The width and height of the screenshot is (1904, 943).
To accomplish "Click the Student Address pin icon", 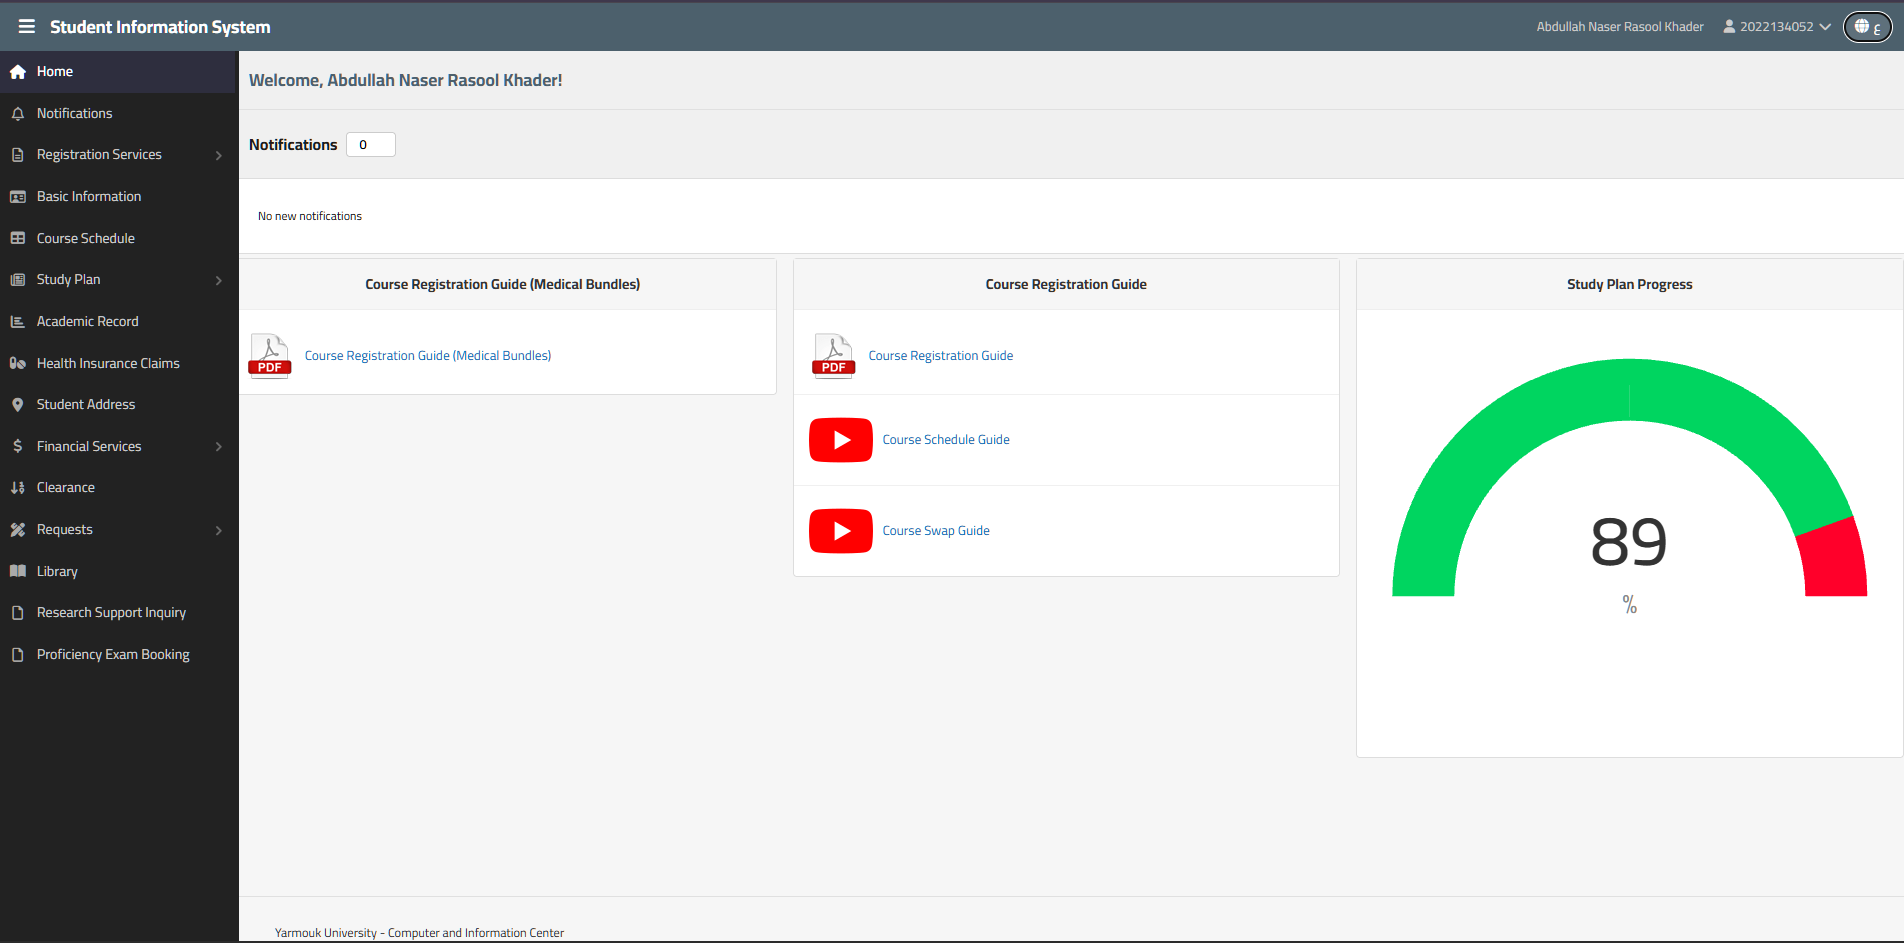I will [x=17, y=405].
